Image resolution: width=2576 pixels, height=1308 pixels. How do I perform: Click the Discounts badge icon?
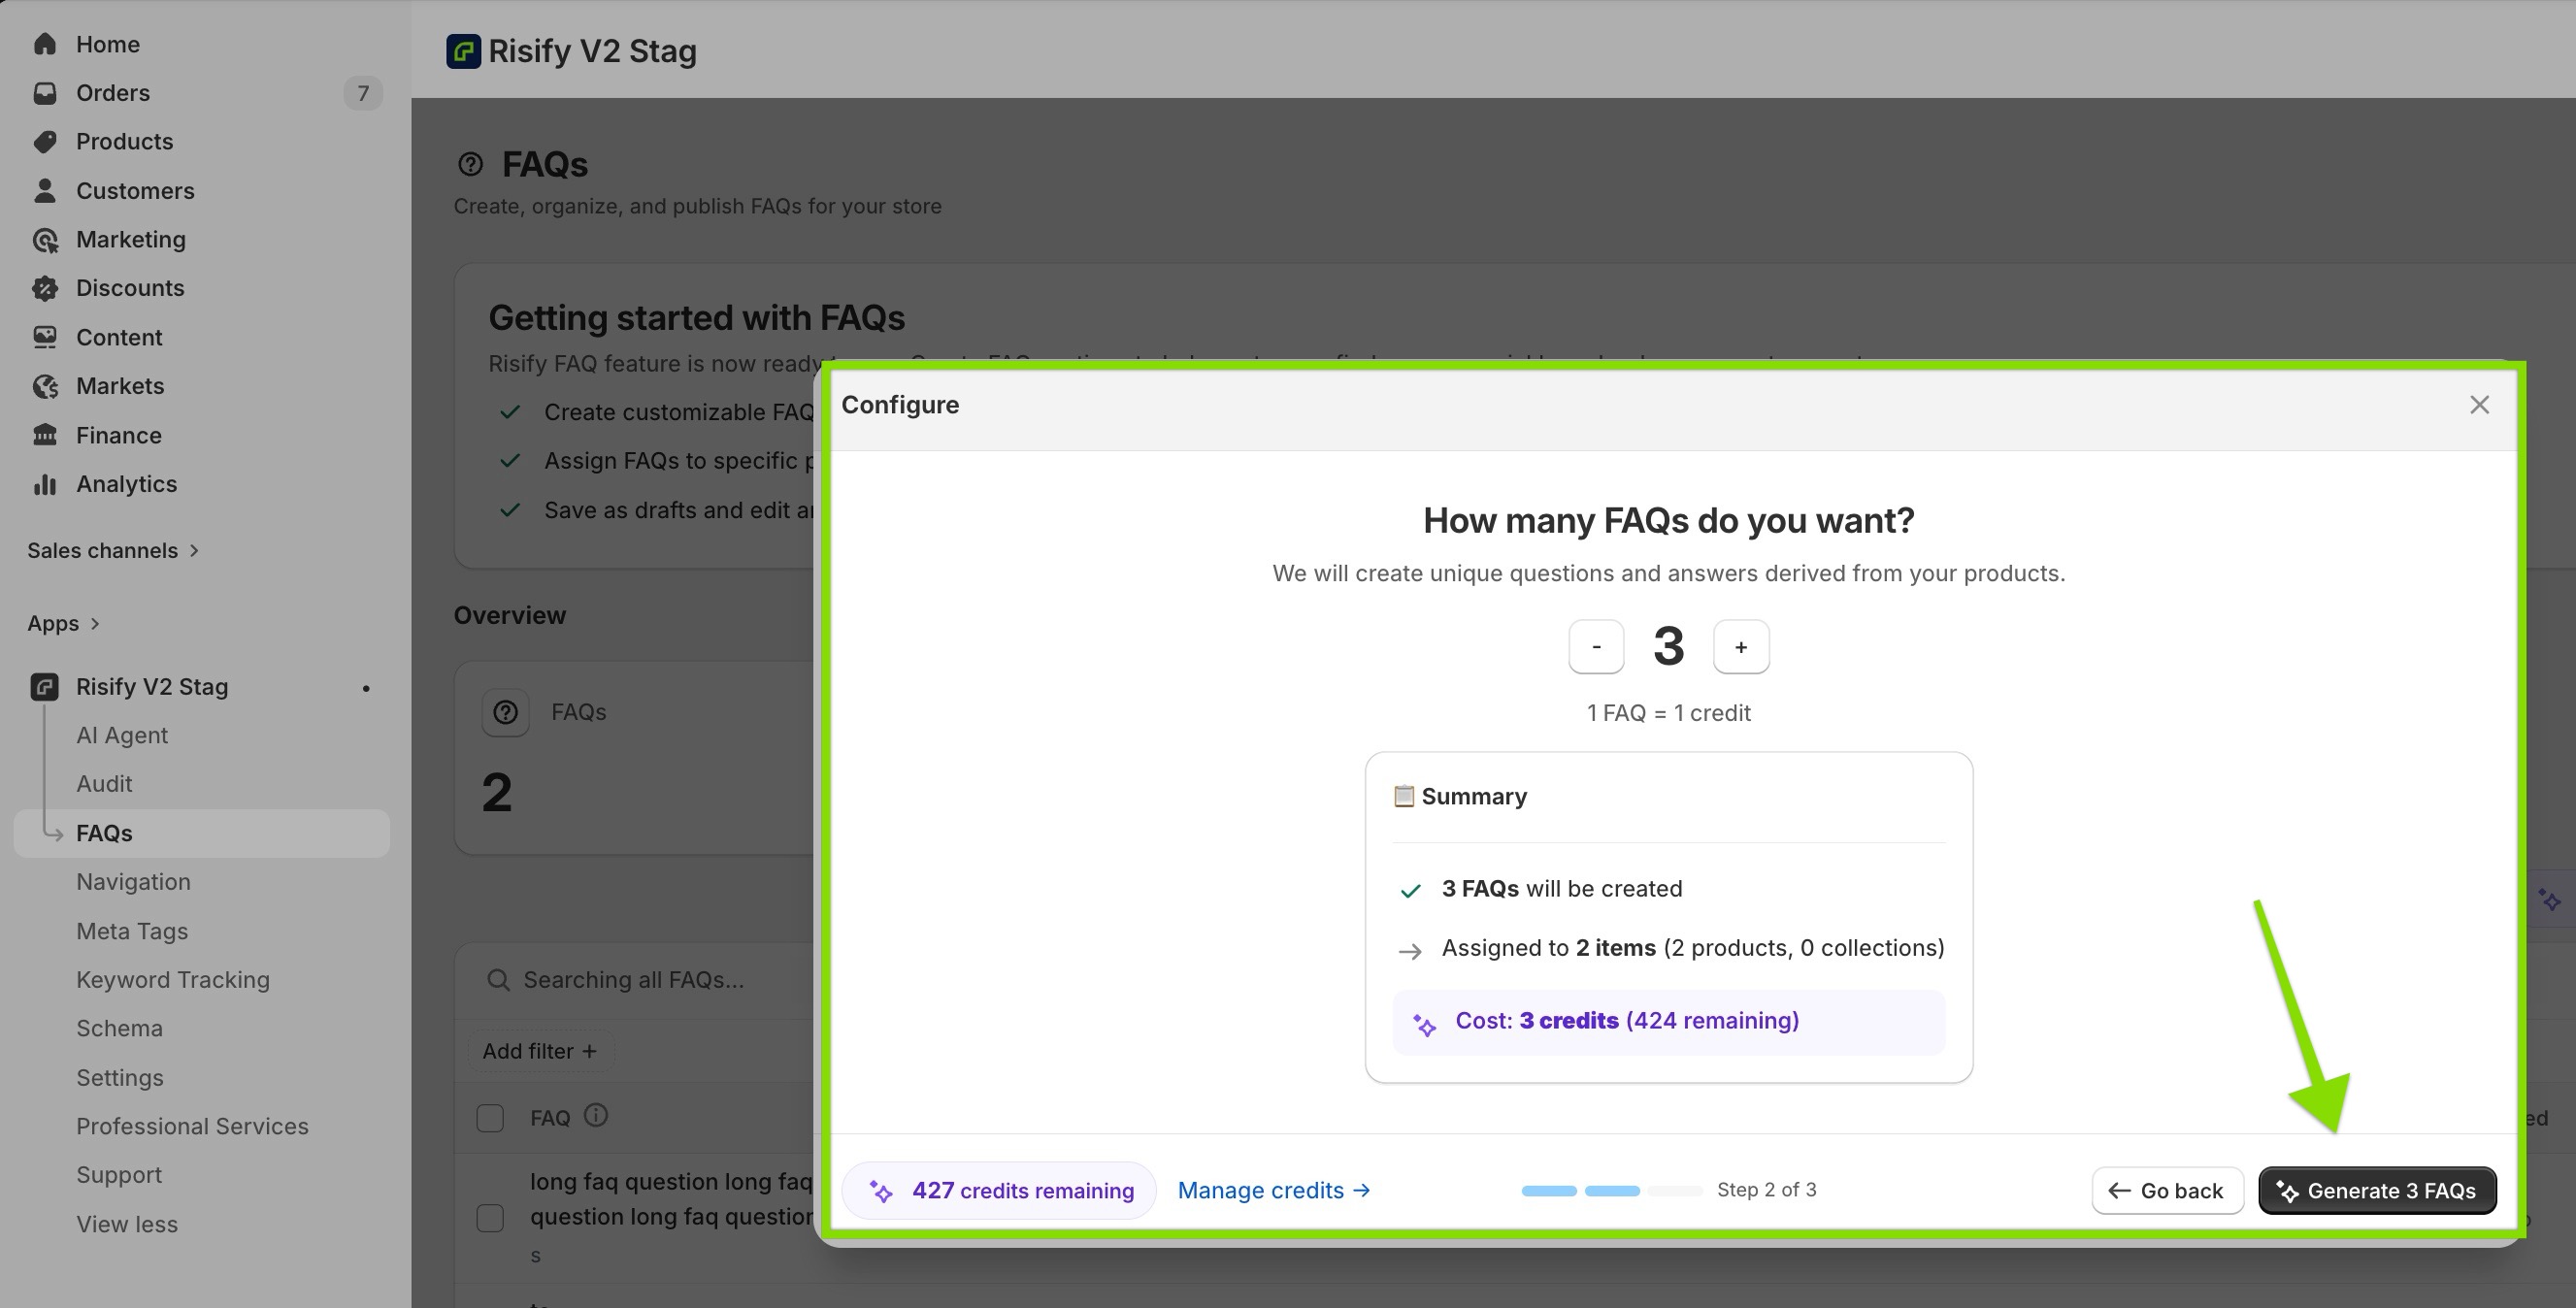(45, 288)
